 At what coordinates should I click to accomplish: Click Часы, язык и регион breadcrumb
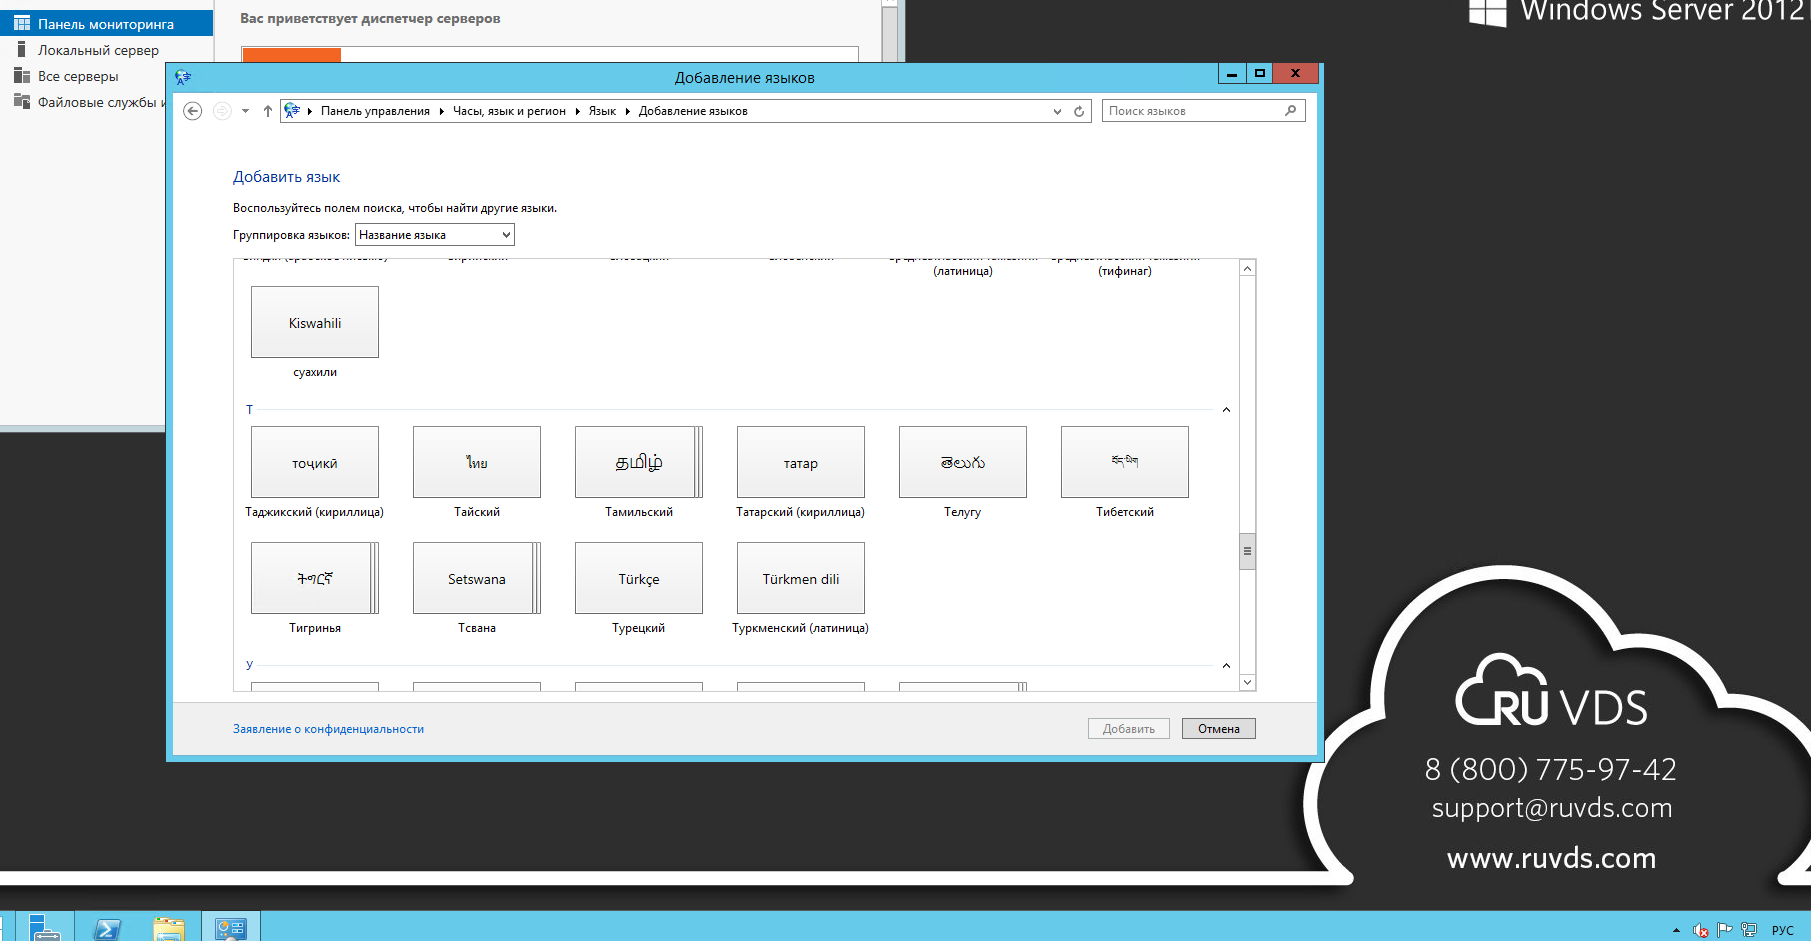509,111
